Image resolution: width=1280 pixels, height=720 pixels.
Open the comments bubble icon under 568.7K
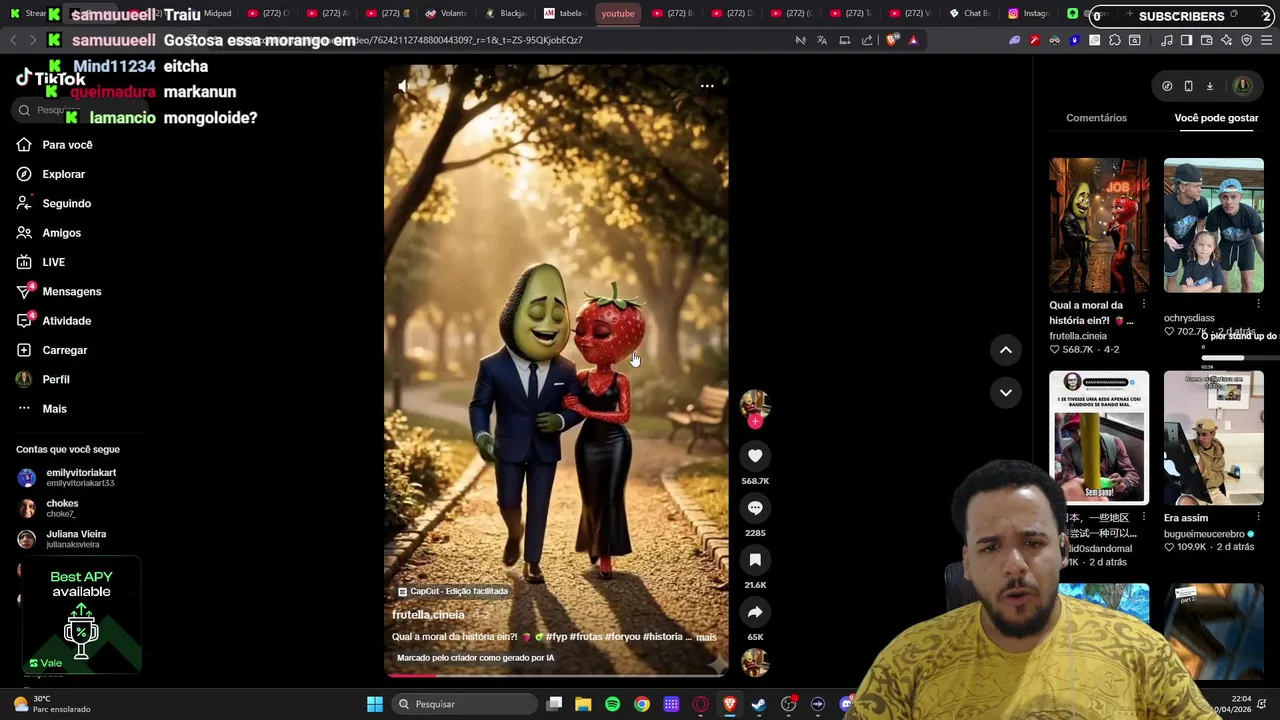[x=755, y=508]
